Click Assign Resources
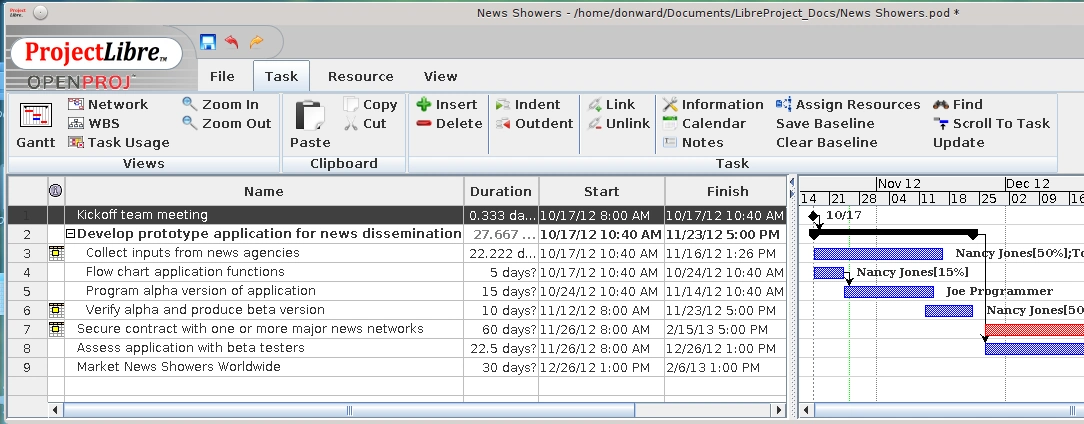 [848, 104]
